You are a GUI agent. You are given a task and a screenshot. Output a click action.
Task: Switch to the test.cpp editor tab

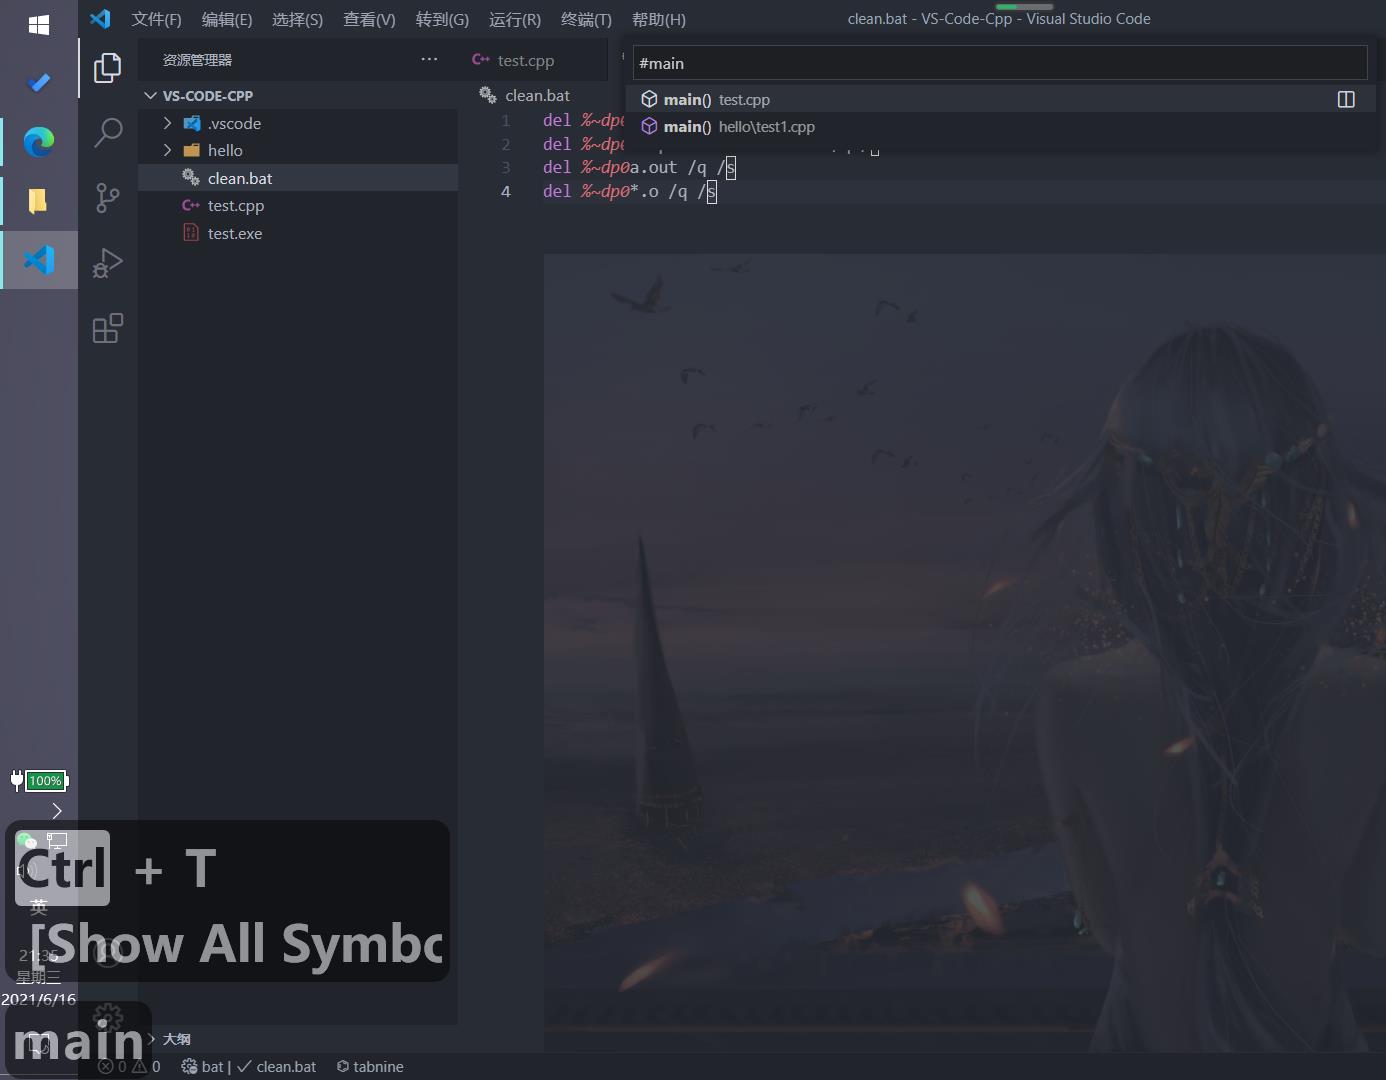pyautogui.click(x=526, y=60)
